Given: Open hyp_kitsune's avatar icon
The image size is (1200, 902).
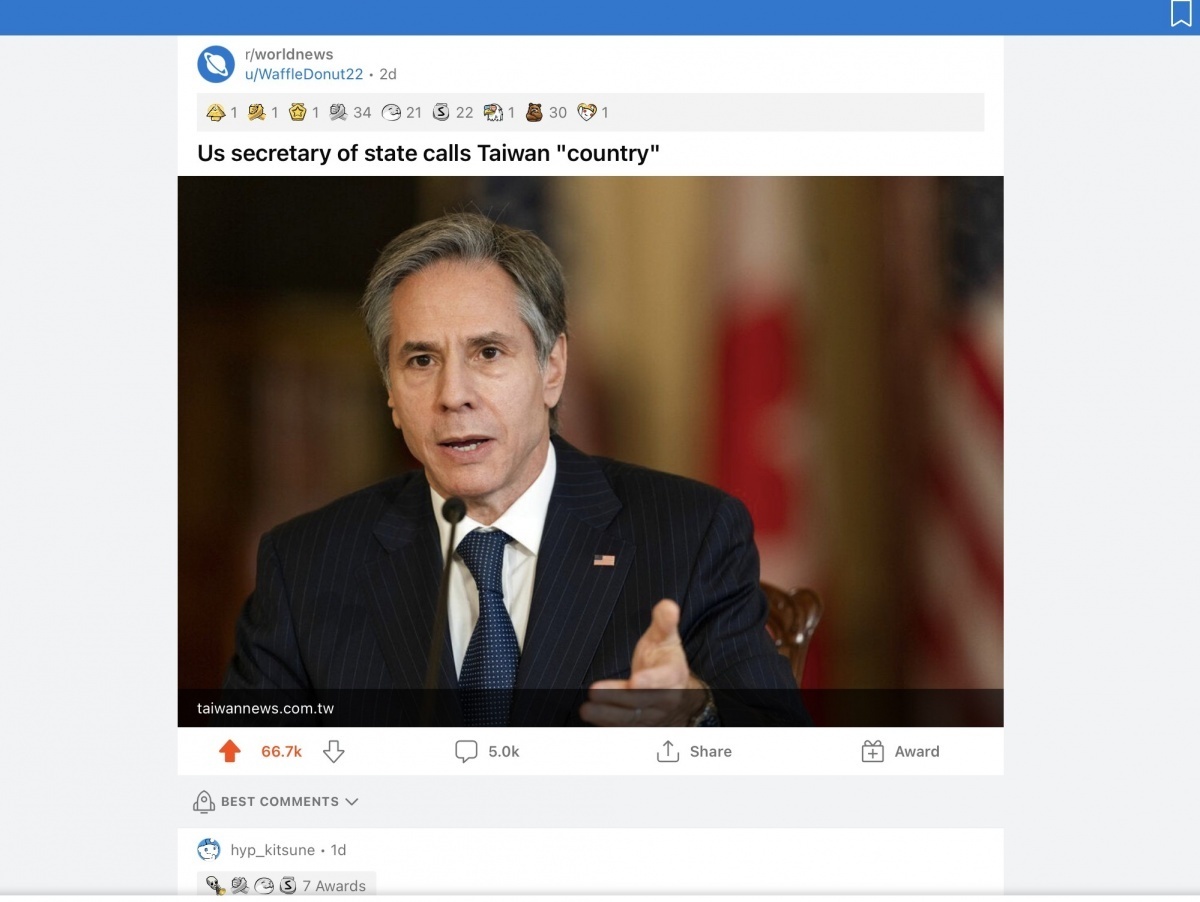Looking at the screenshot, I should [209, 850].
